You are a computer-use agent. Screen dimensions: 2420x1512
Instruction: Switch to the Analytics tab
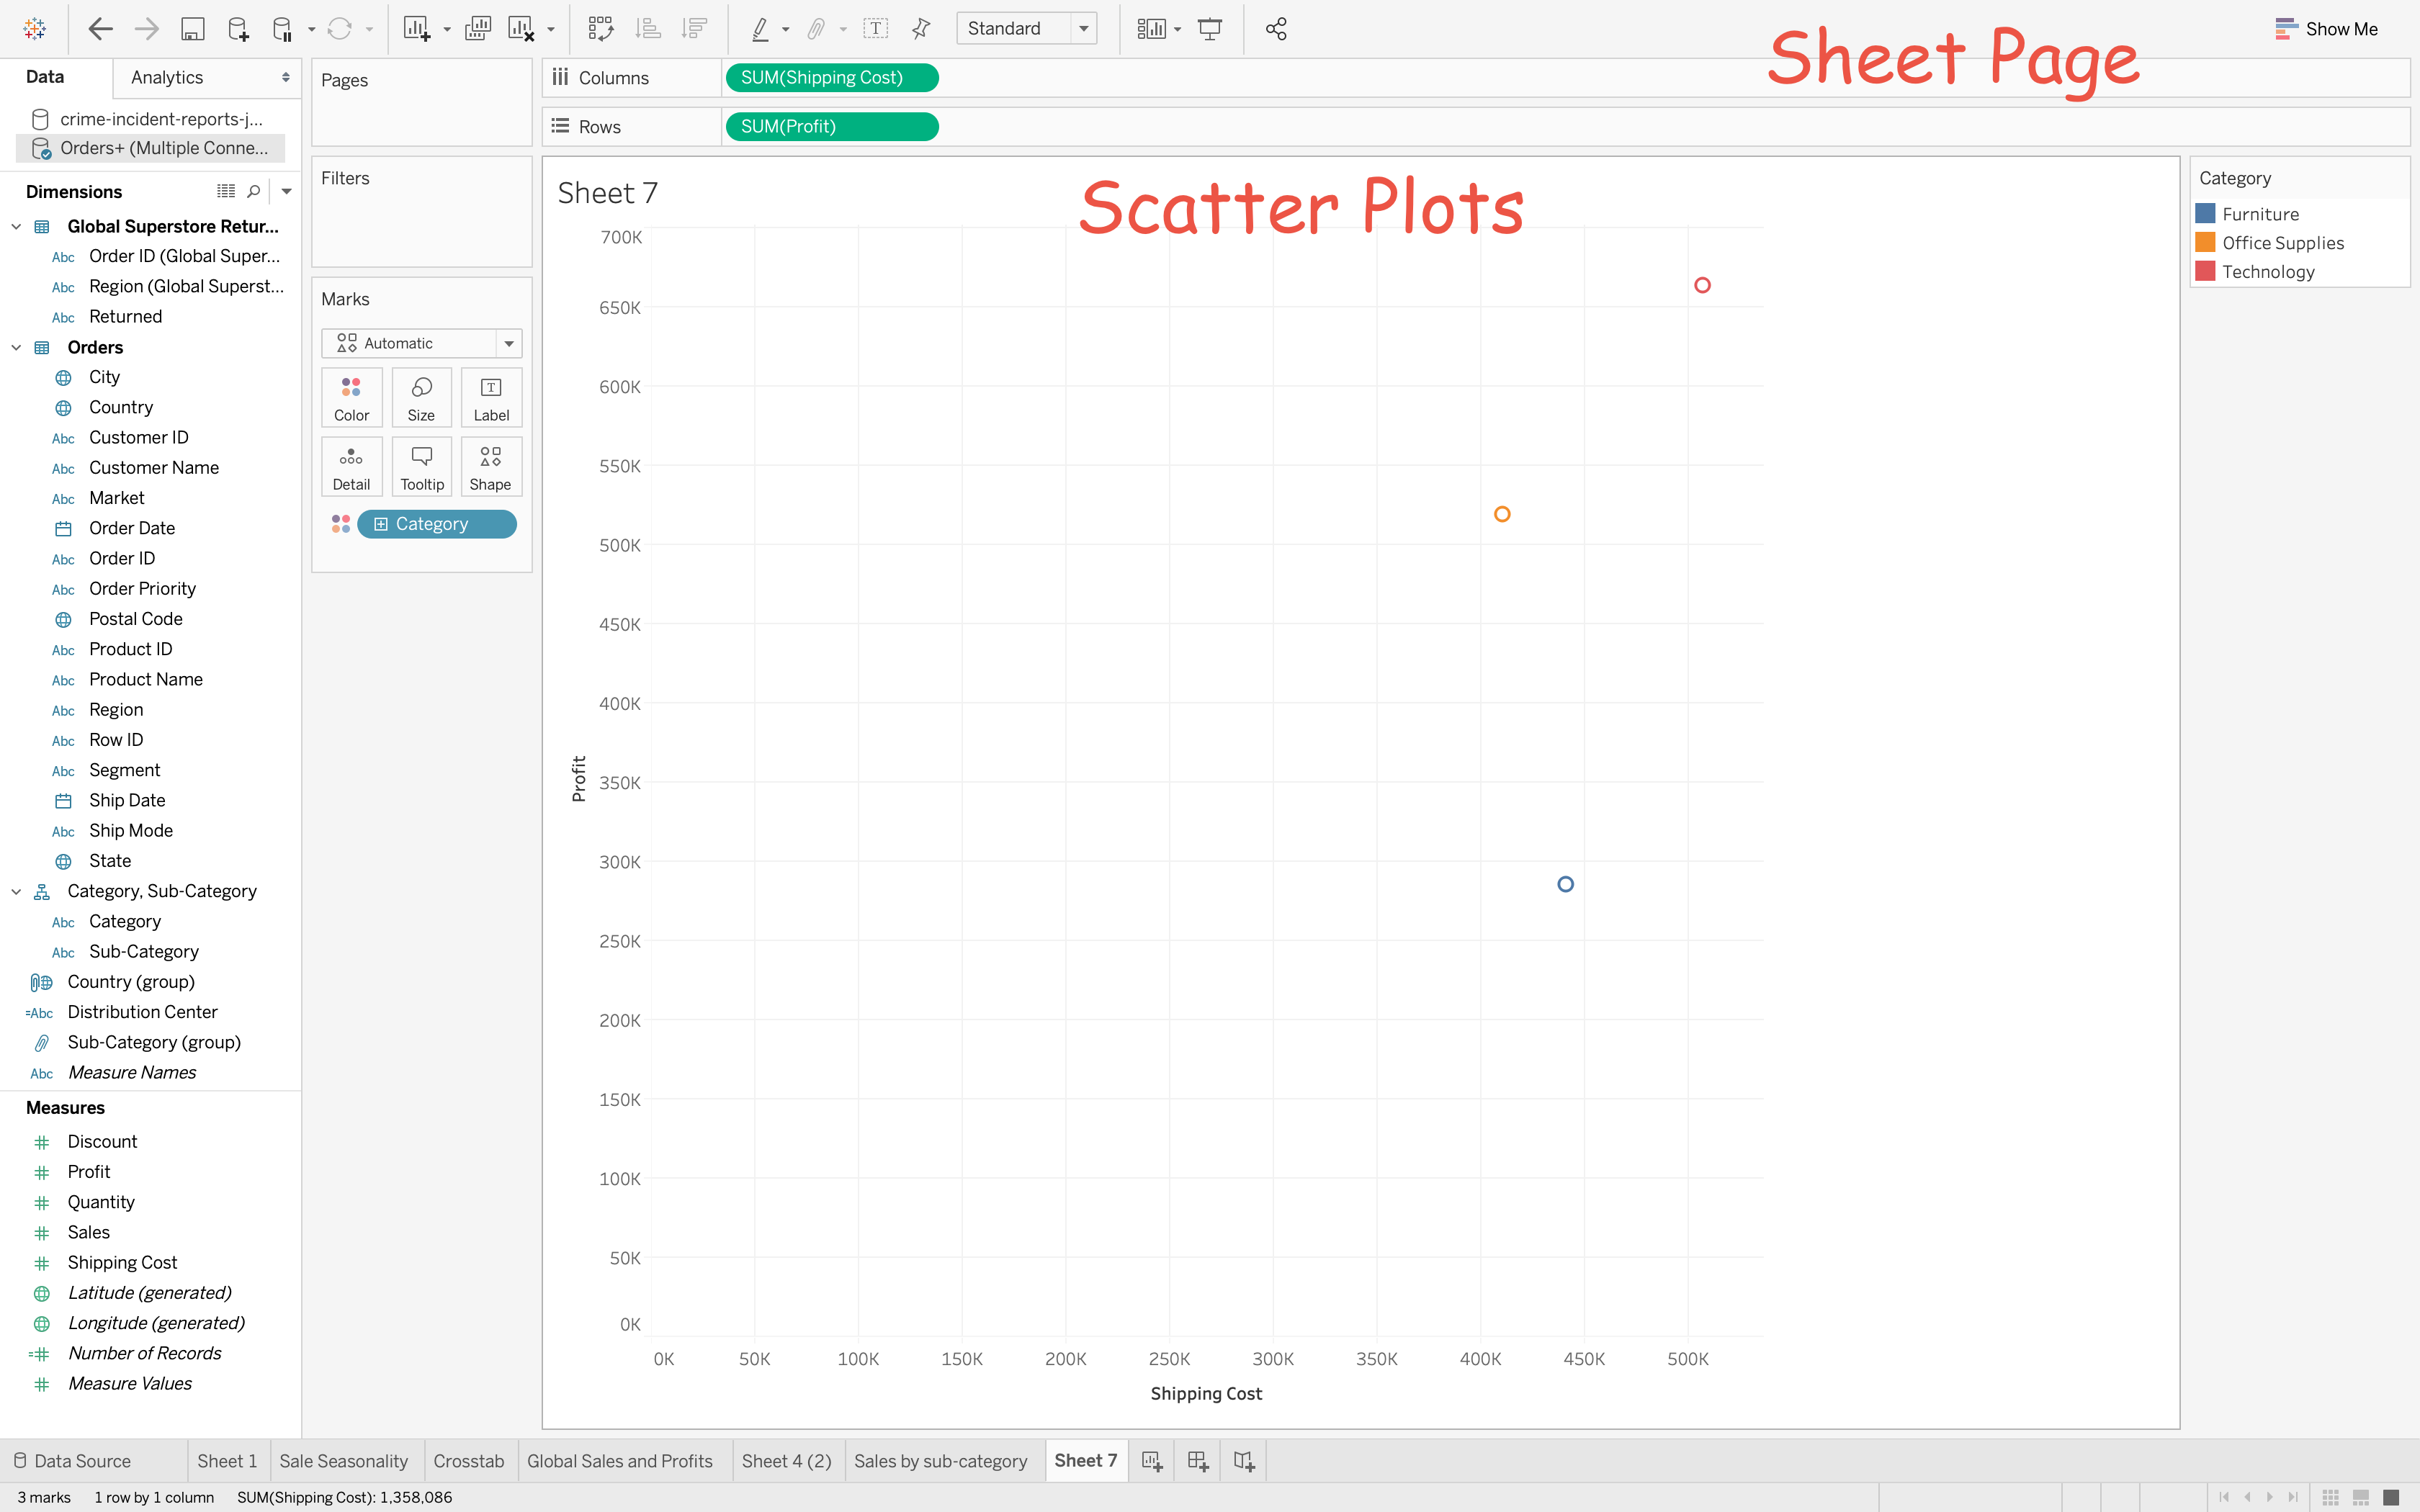(167, 77)
